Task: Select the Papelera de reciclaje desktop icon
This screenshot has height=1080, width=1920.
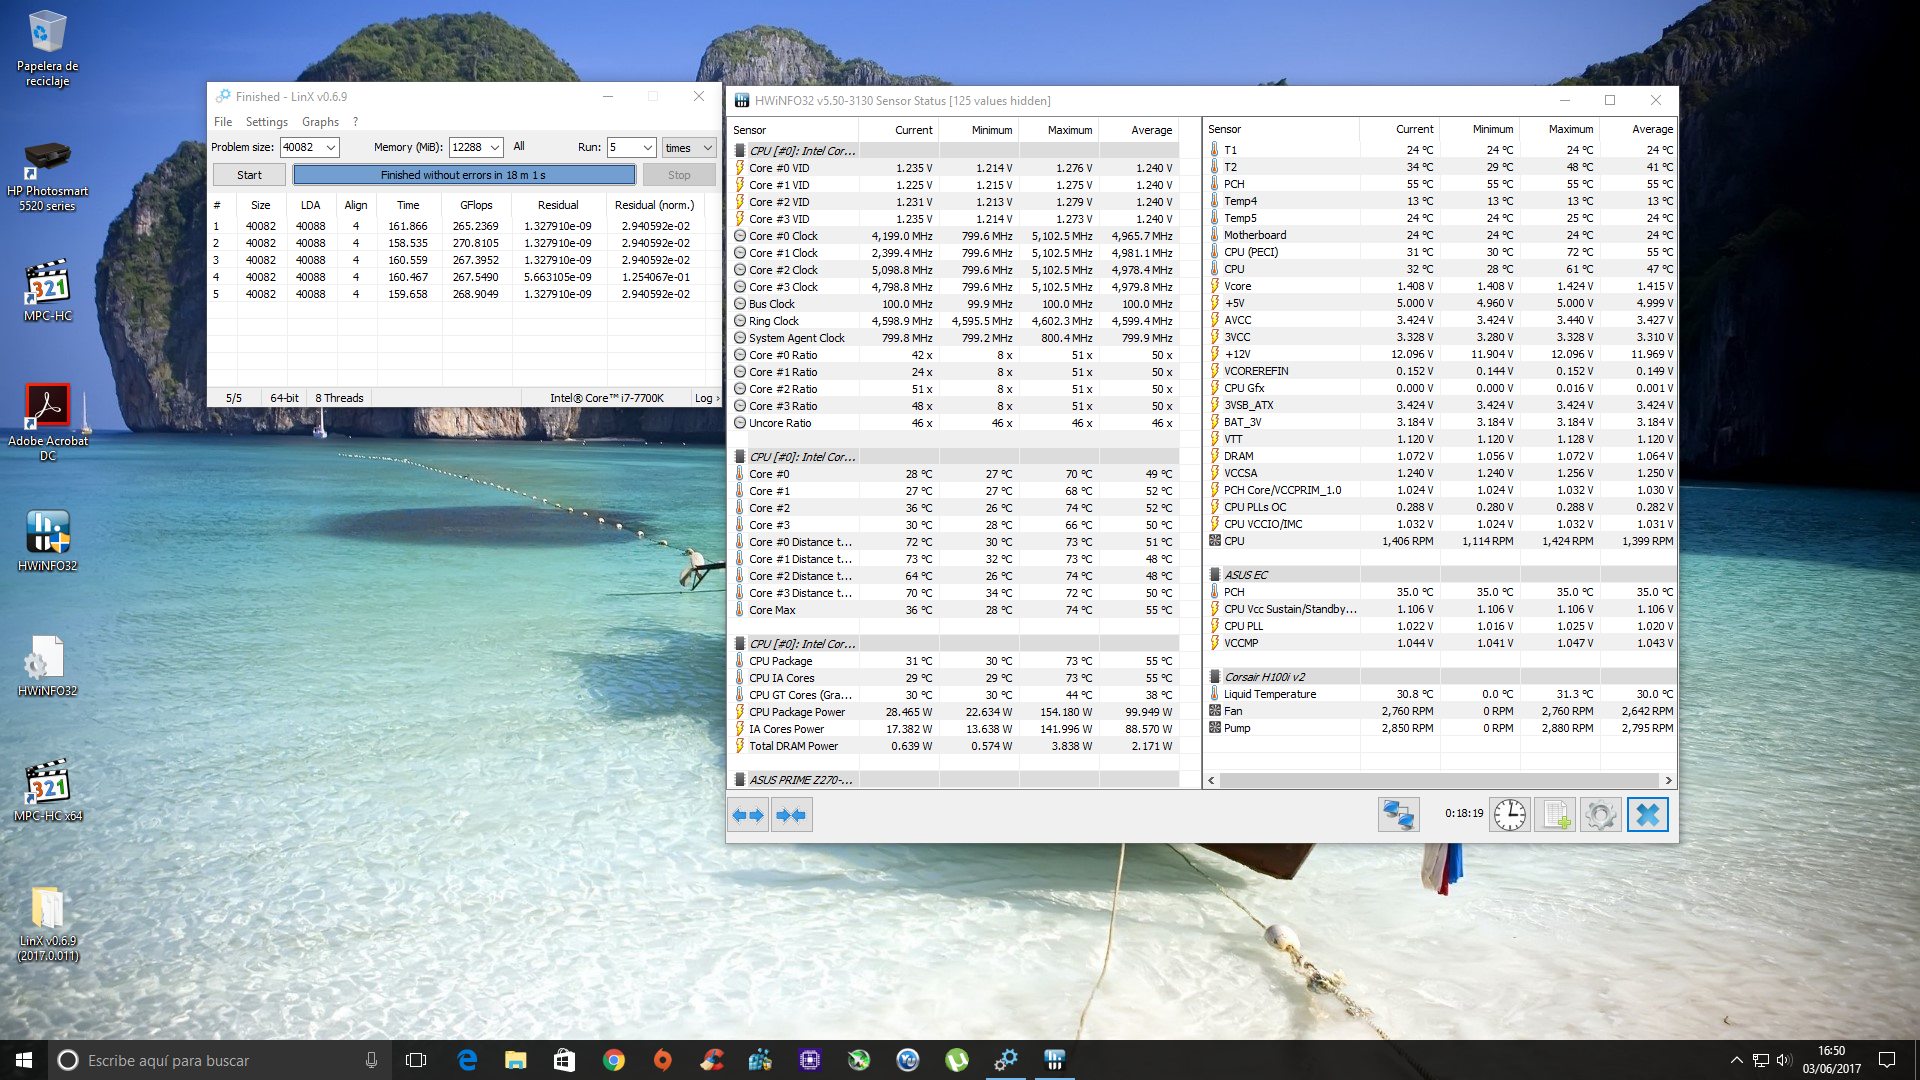Action: (47, 49)
